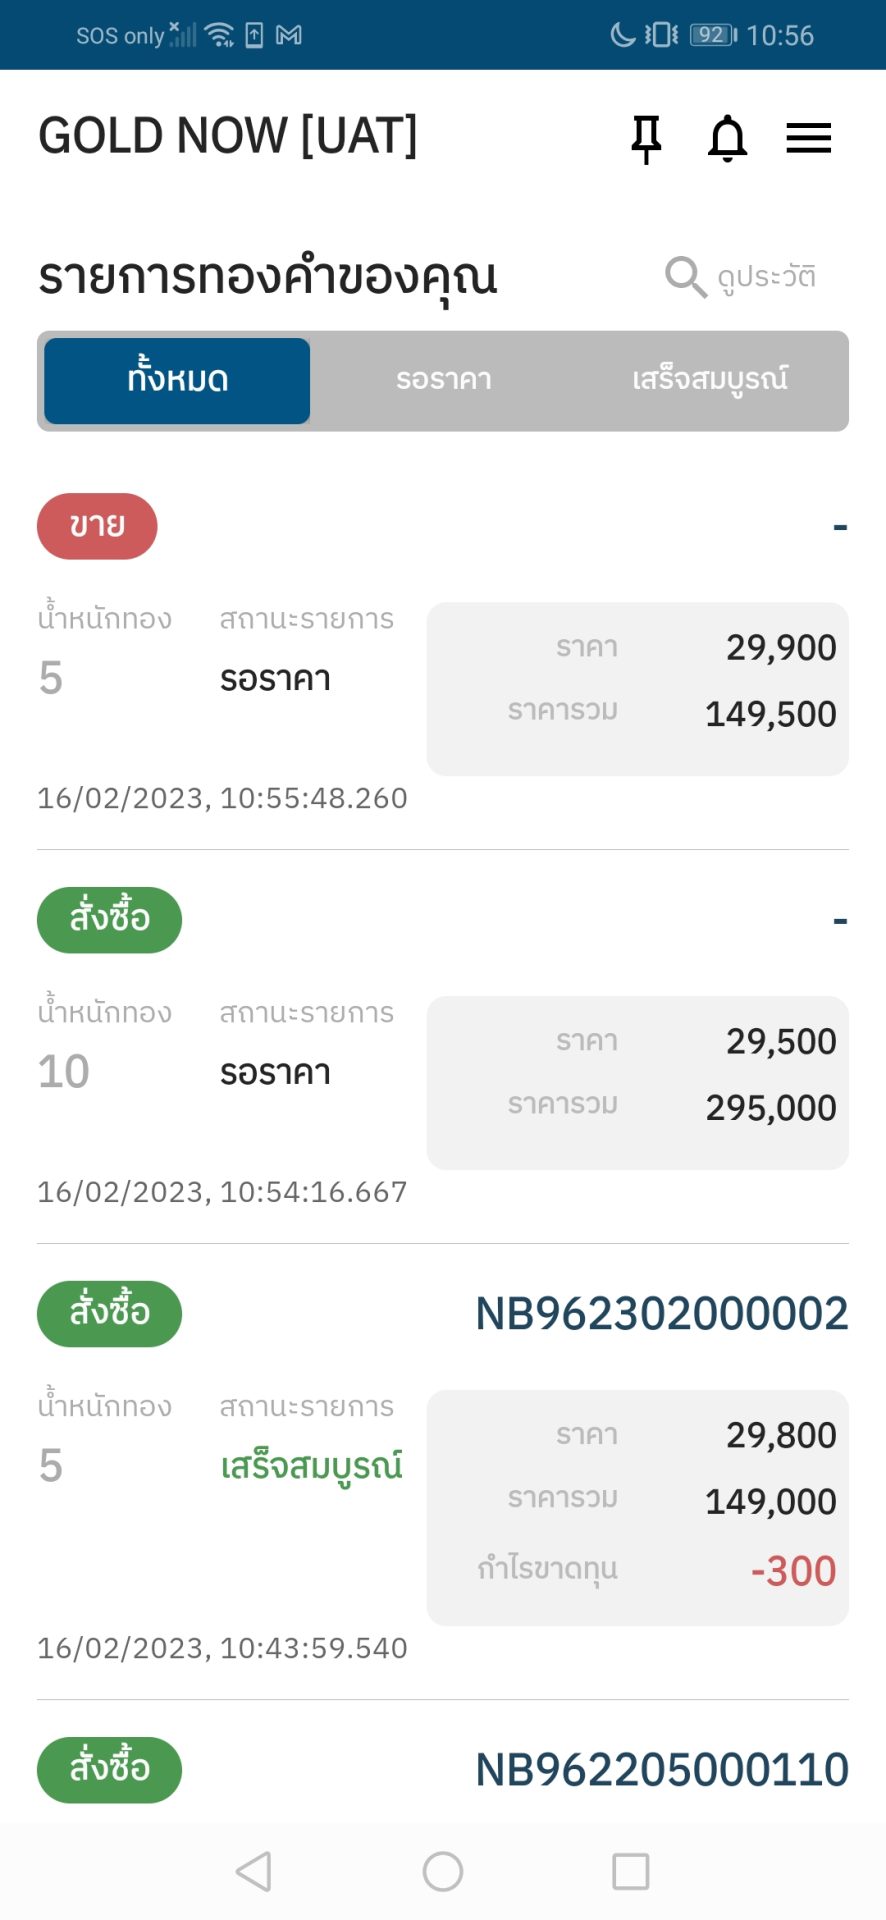Open ดูประวัติ history link

pos(766,277)
